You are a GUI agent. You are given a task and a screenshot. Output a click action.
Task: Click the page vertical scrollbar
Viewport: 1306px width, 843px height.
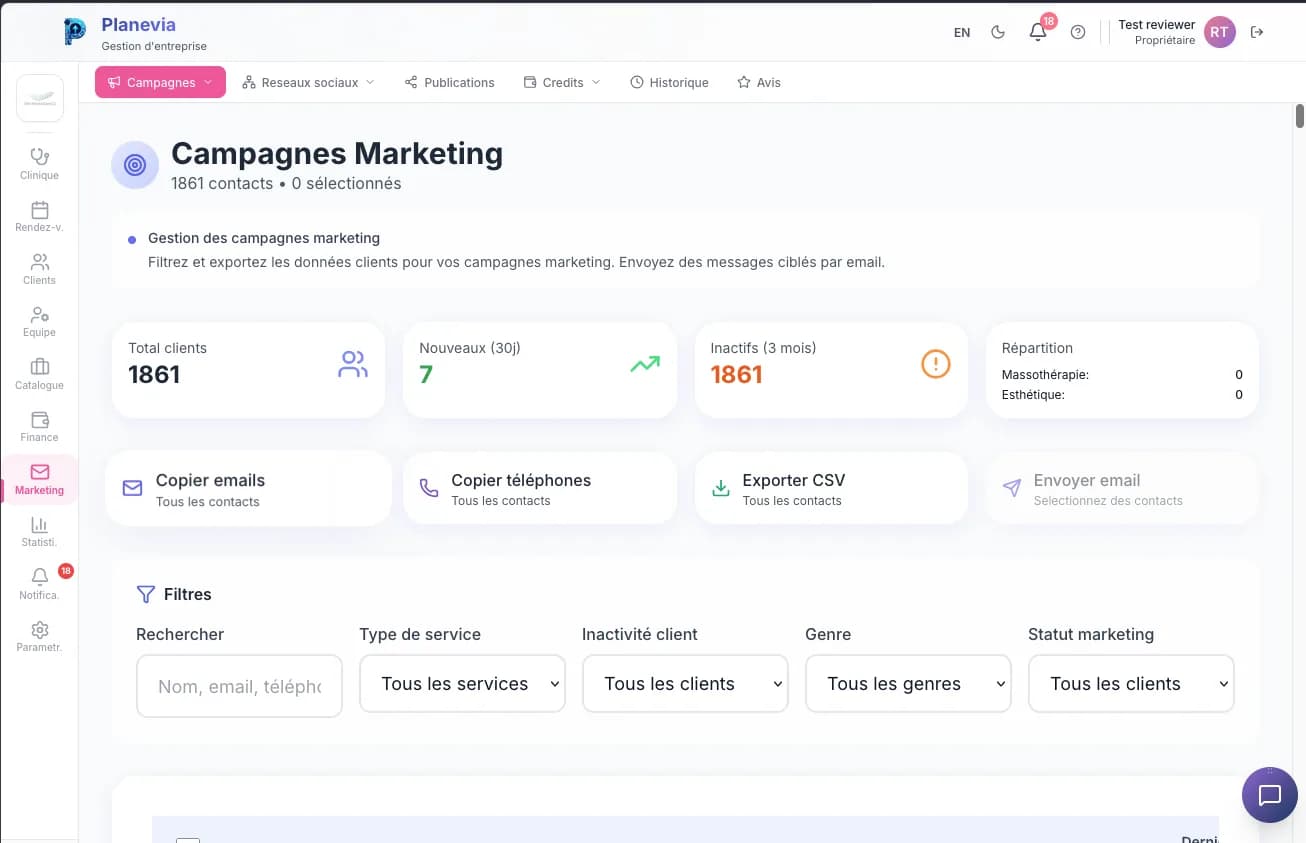pyautogui.click(x=1299, y=114)
